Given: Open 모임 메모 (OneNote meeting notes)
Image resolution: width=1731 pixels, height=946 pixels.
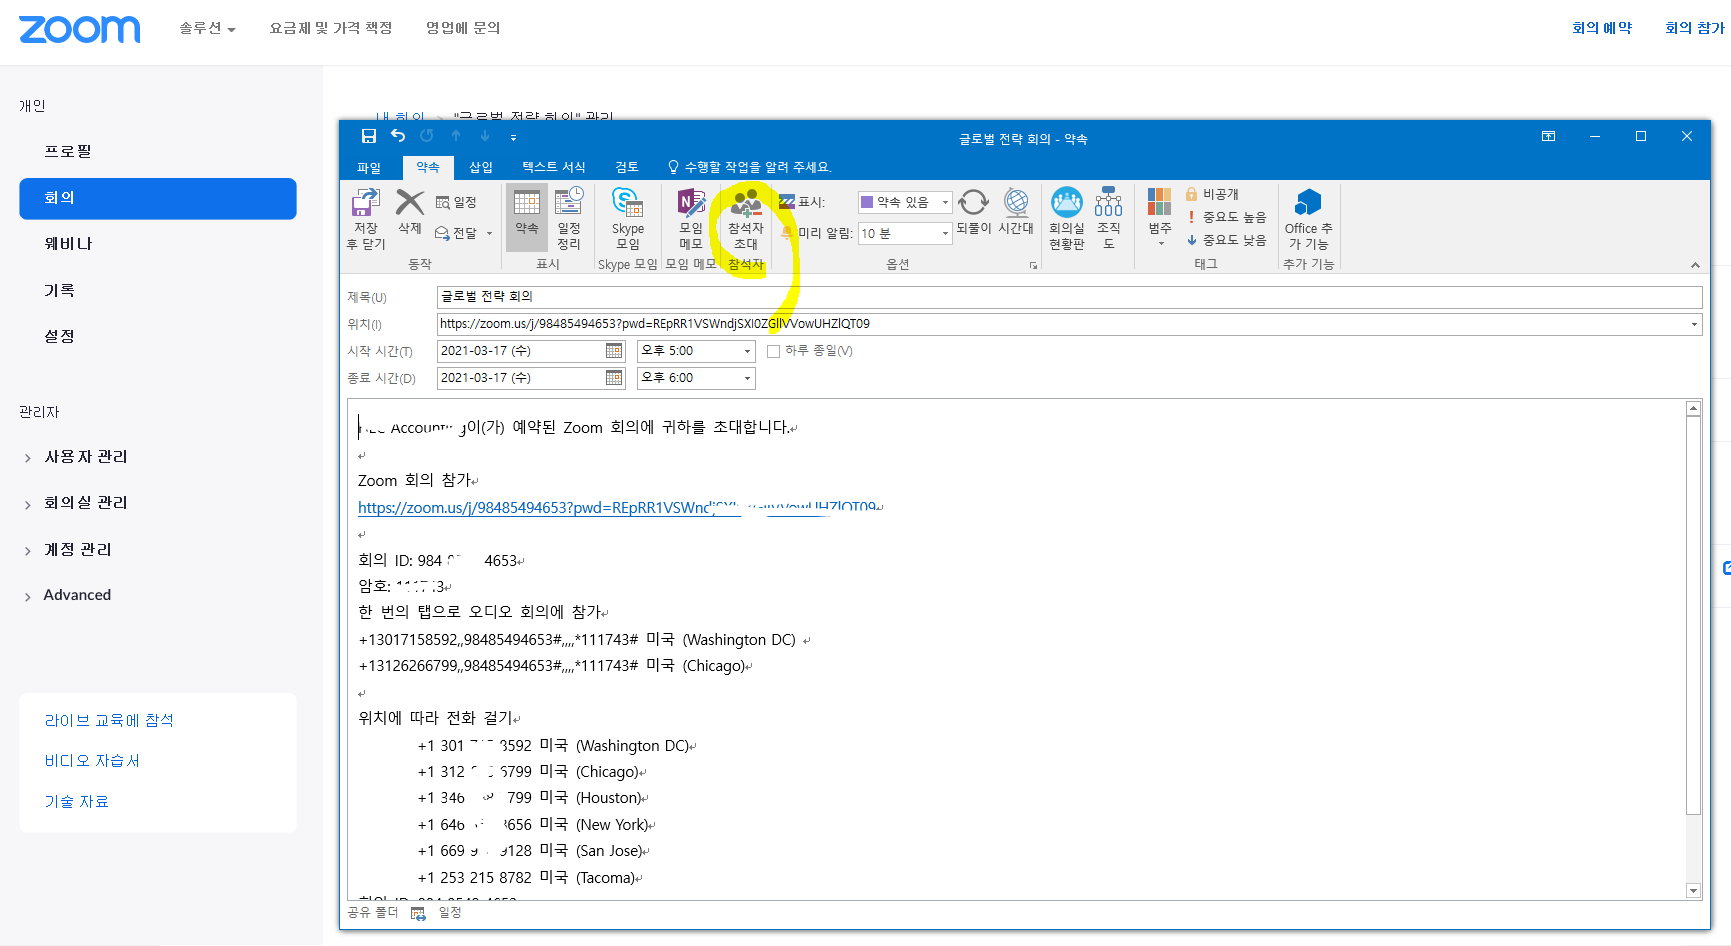Looking at the screenshot, I should click(x=691, y=217).
